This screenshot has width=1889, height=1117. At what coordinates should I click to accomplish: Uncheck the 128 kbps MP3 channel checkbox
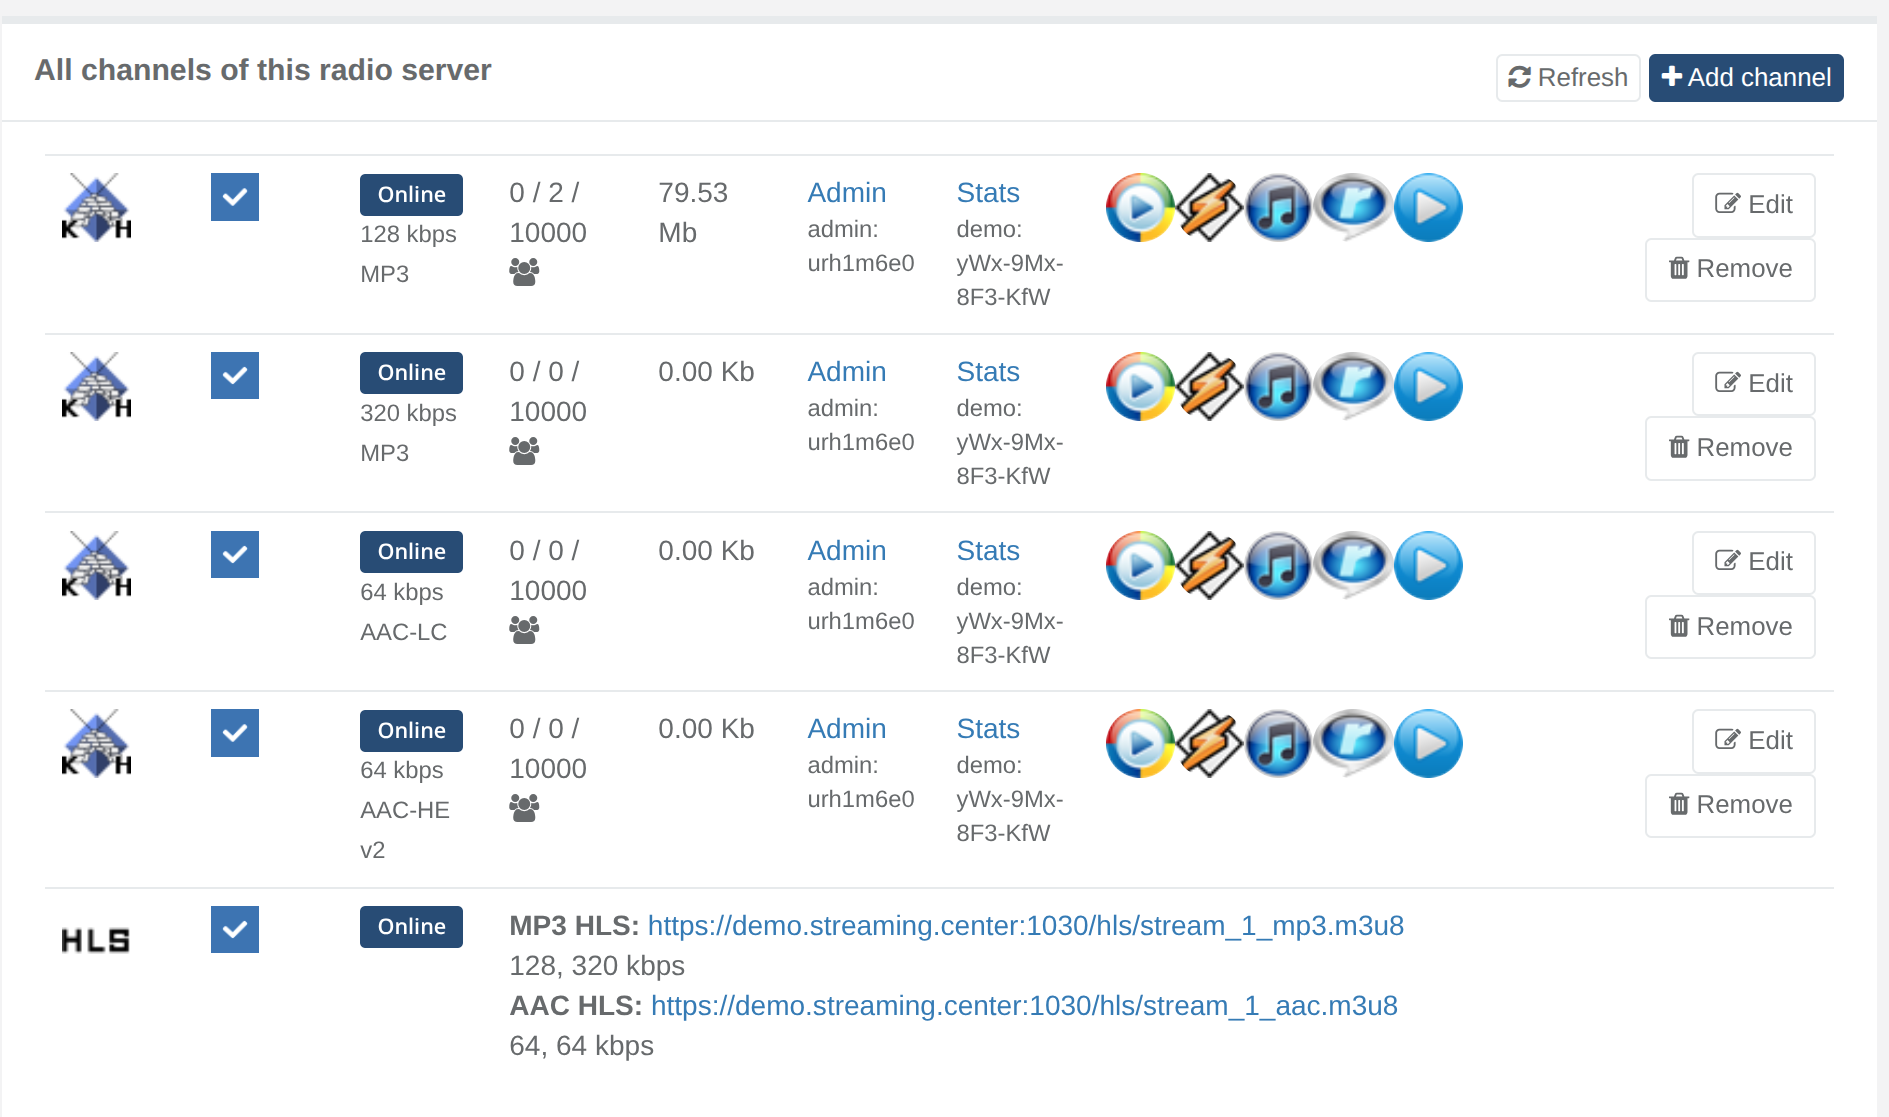click(x=235, y=197)
